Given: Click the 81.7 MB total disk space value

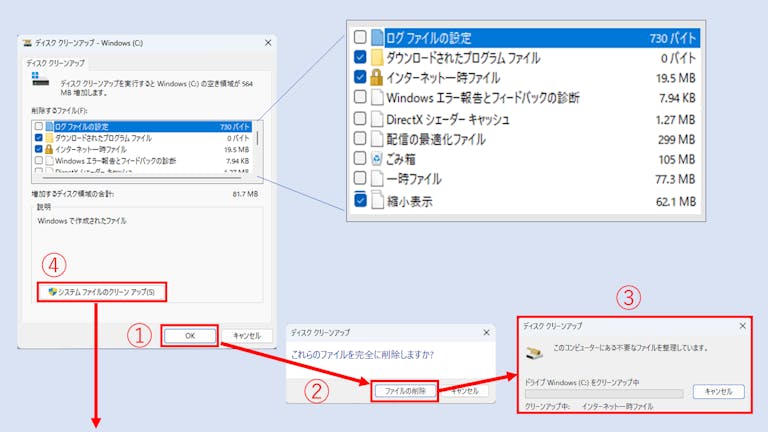Looking at the screenshot, I should (x=245, y=194).
